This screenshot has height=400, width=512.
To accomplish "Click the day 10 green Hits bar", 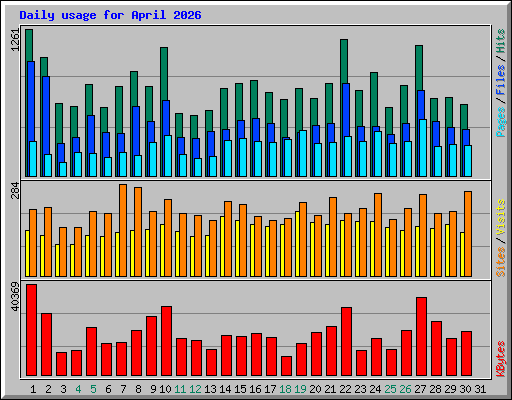I will tap(164, 74).
